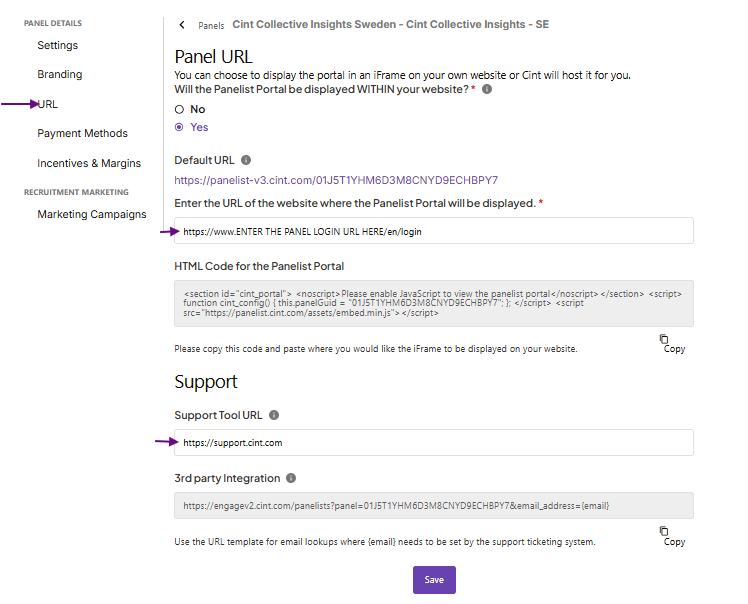Select the Cint Collective Insights Sweden panel title

click(x=391, y=24)
